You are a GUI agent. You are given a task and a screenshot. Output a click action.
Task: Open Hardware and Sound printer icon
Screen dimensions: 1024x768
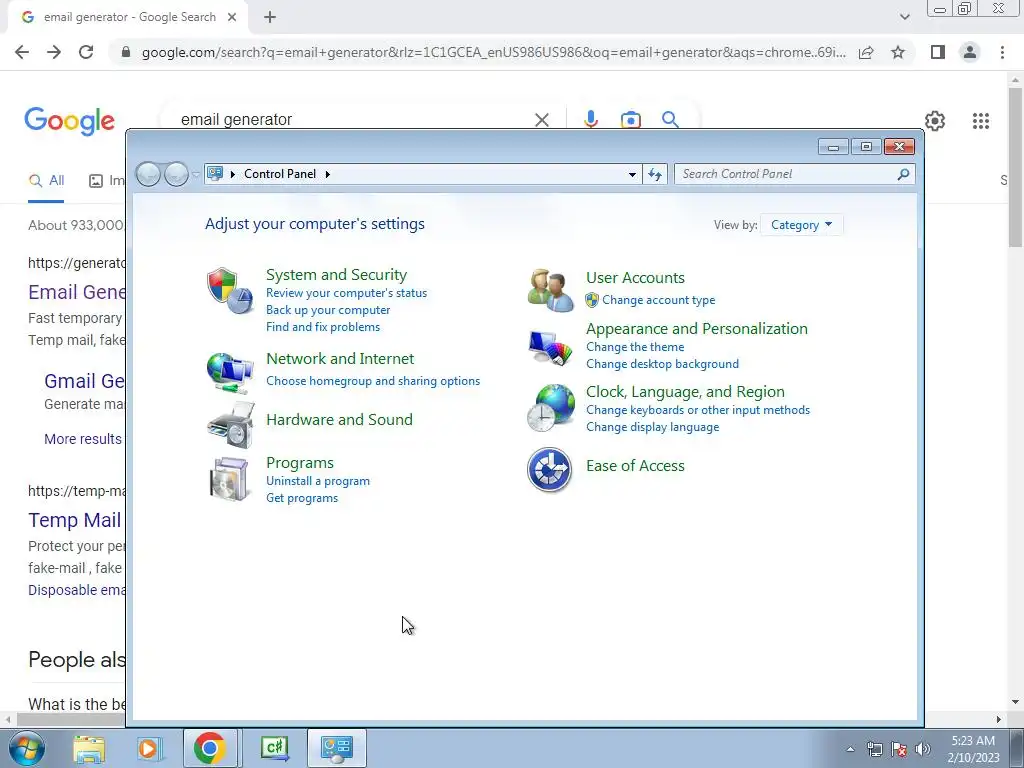[230, 425]
